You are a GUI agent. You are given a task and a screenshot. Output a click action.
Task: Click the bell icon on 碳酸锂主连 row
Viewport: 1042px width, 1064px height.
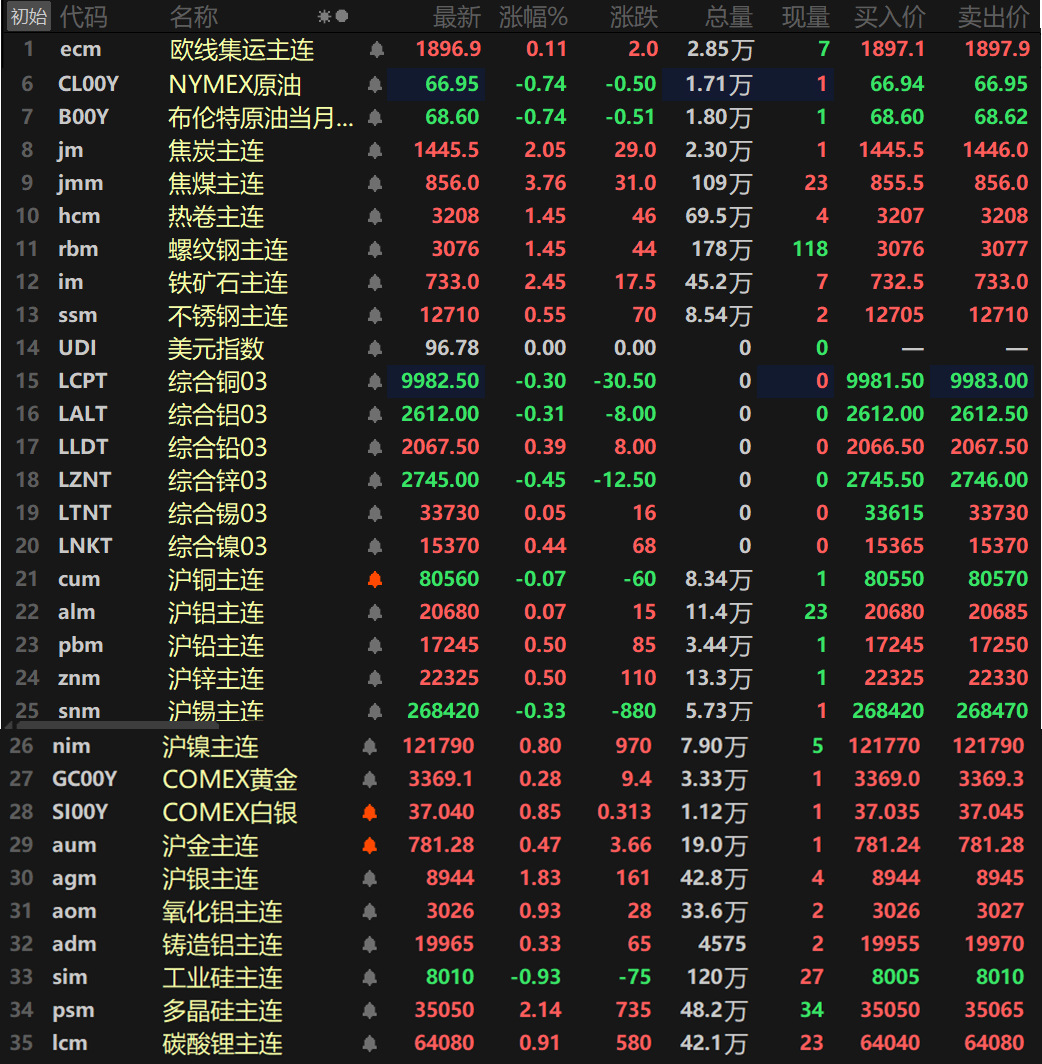(x=370, y=1044)
